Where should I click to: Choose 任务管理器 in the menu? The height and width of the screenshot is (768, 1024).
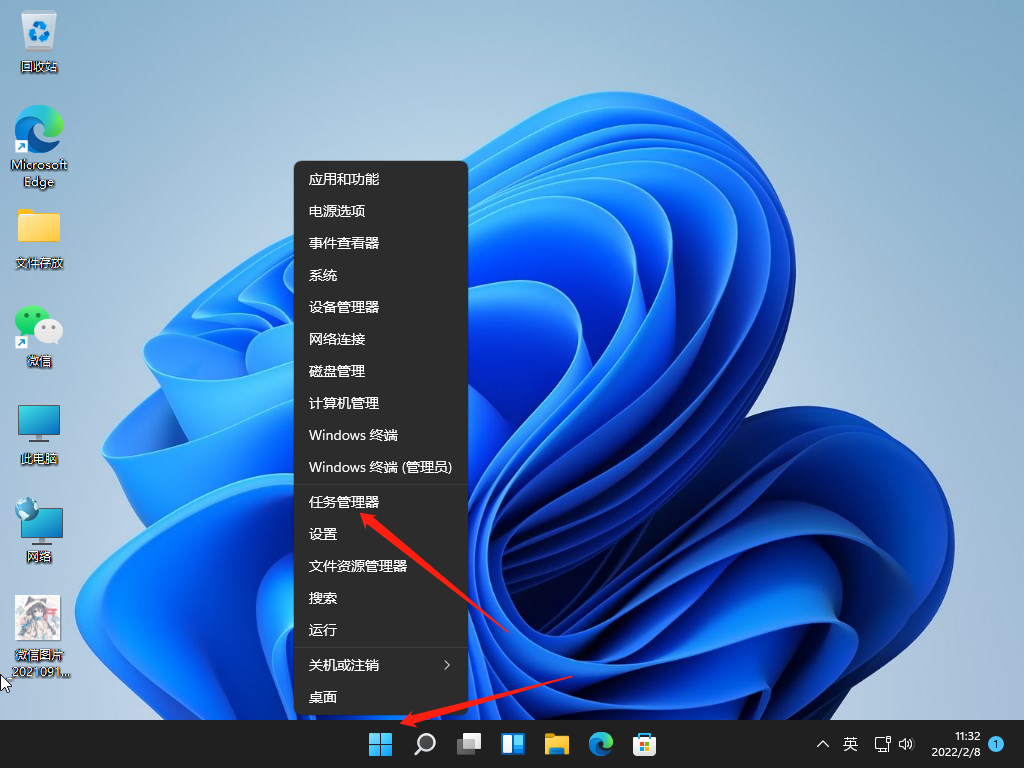(x=344, y=502)
